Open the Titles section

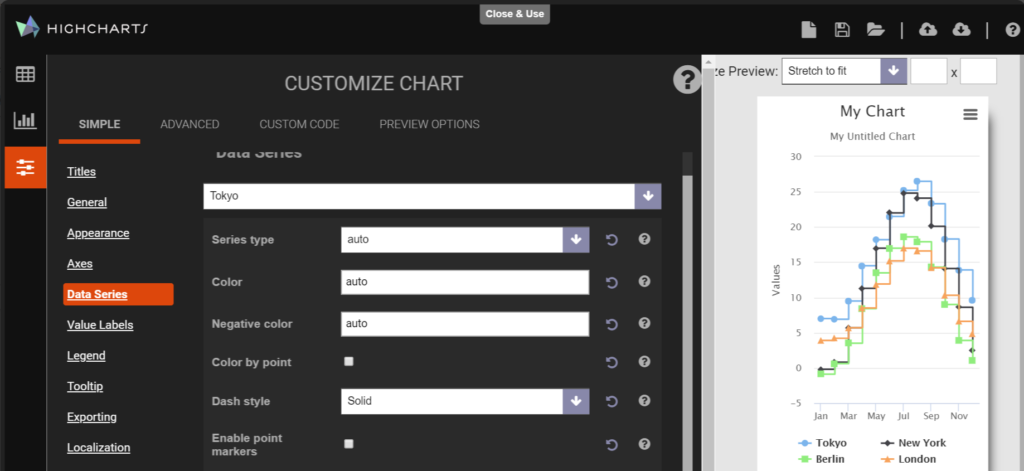click(x=82, y=172)
